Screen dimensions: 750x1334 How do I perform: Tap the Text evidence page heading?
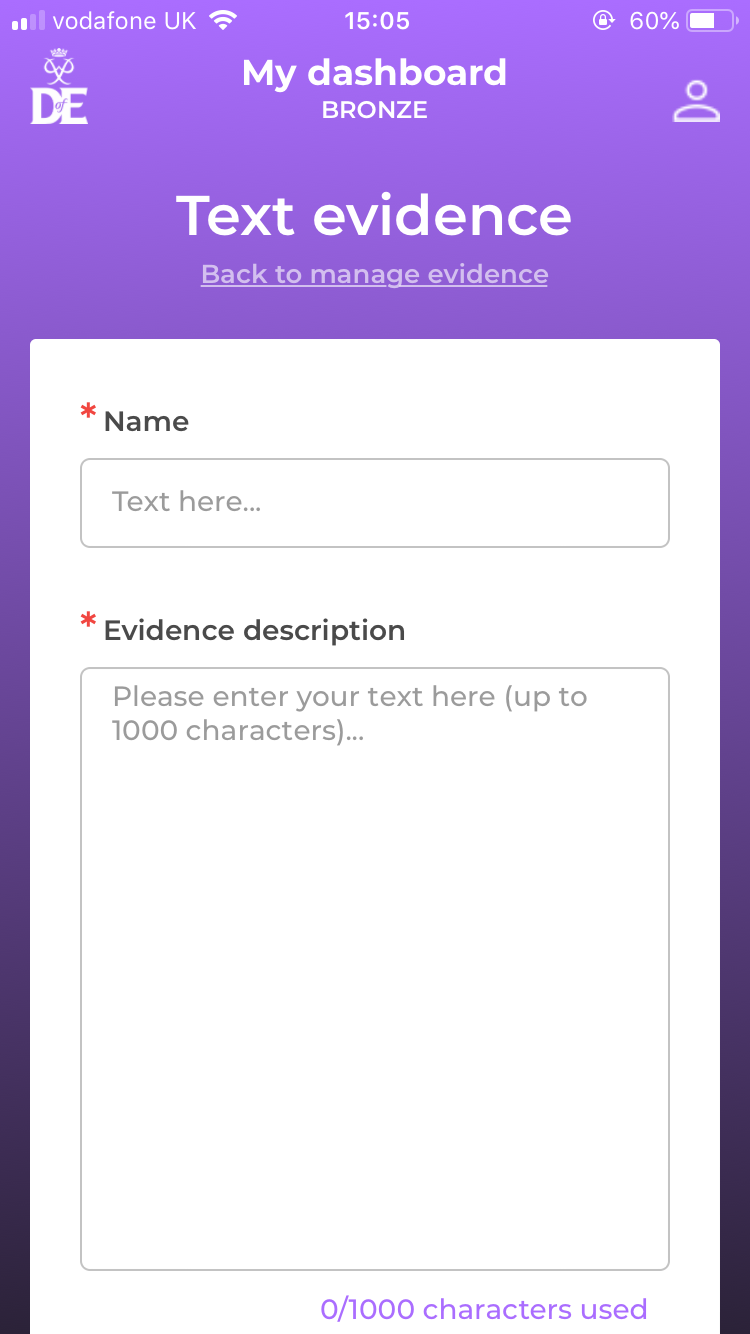pos(375,216)
